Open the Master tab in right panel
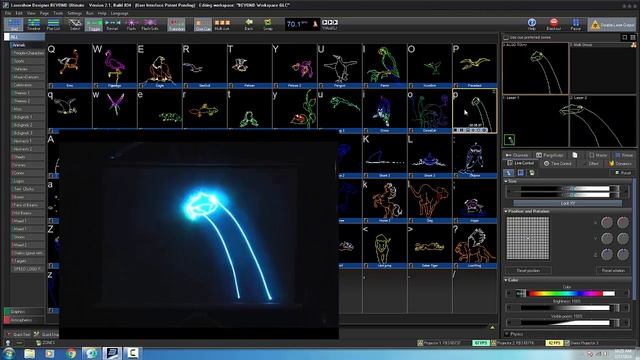 point(598,155)
